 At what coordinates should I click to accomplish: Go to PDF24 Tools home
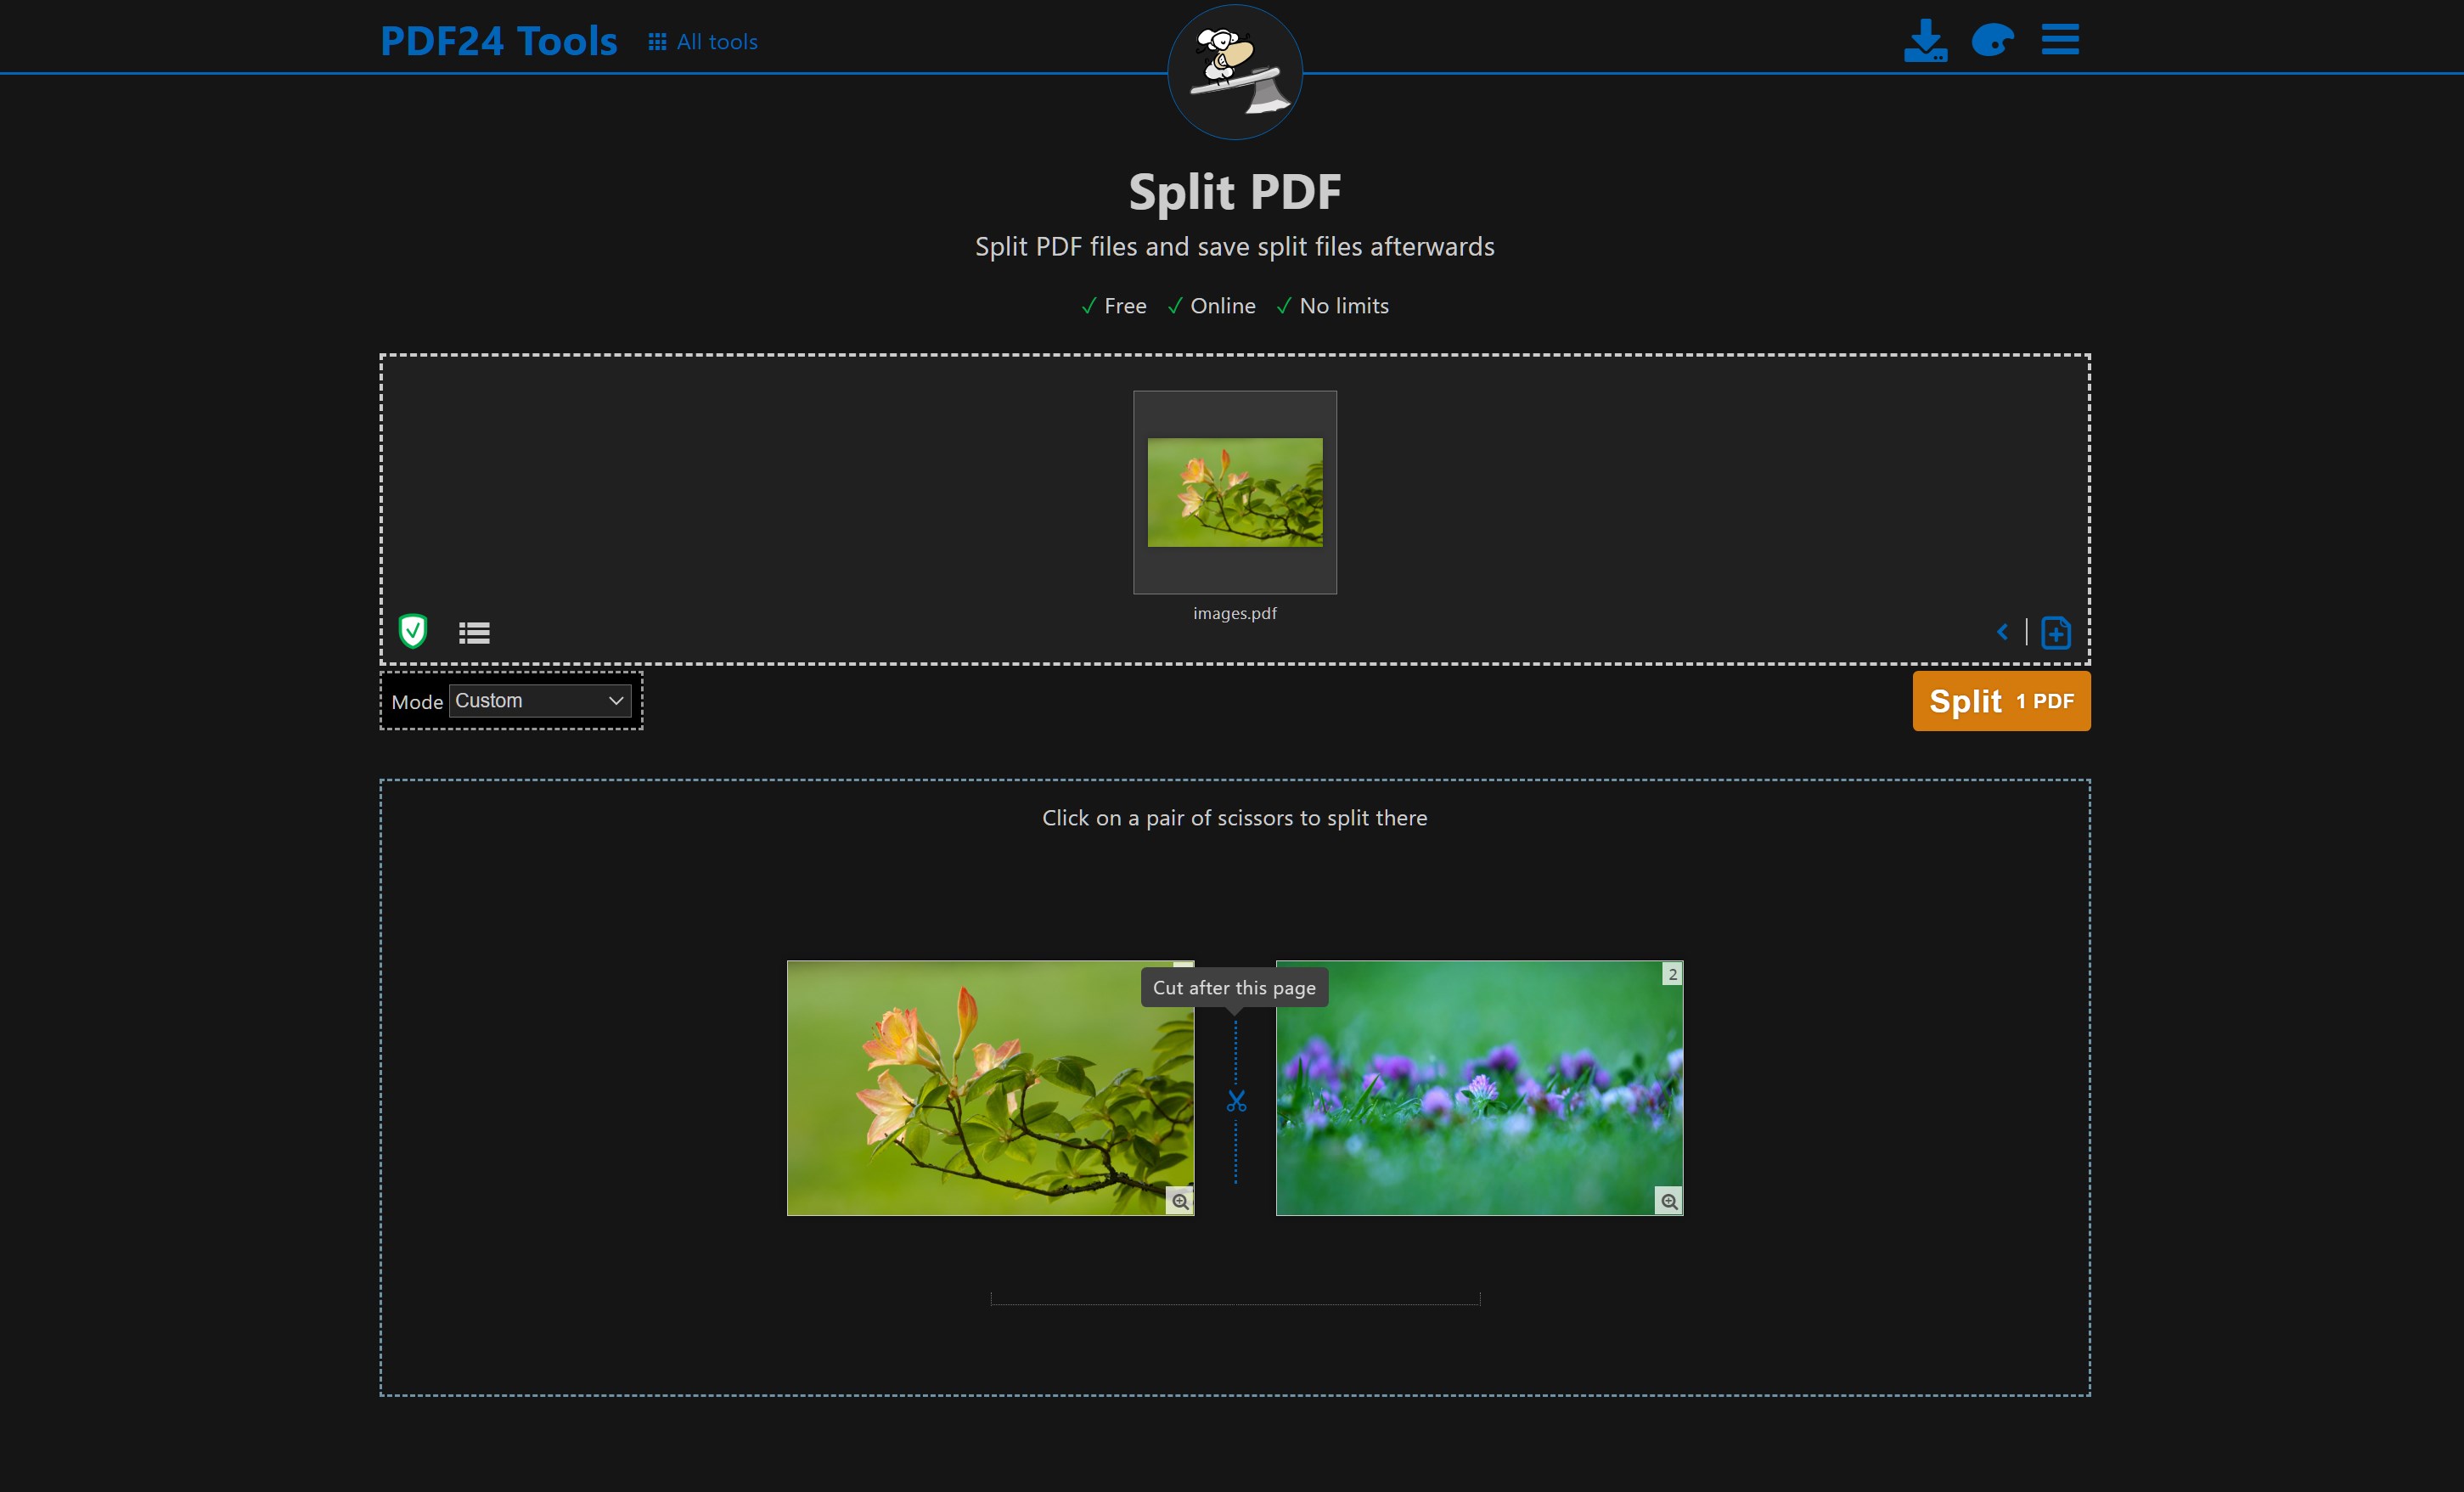pyautogui.click(x=499, y=41)
